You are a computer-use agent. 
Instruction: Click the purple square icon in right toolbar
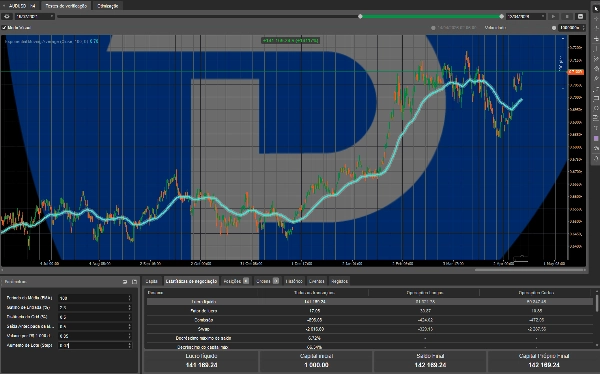pyautogui.click(x=596, y=138)
